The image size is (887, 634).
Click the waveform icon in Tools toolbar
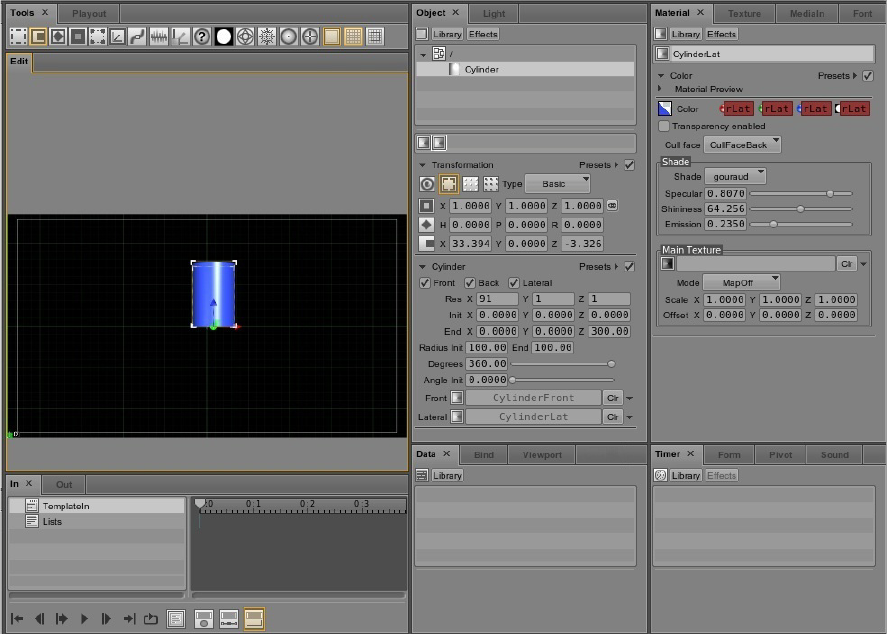coord(158,37)
